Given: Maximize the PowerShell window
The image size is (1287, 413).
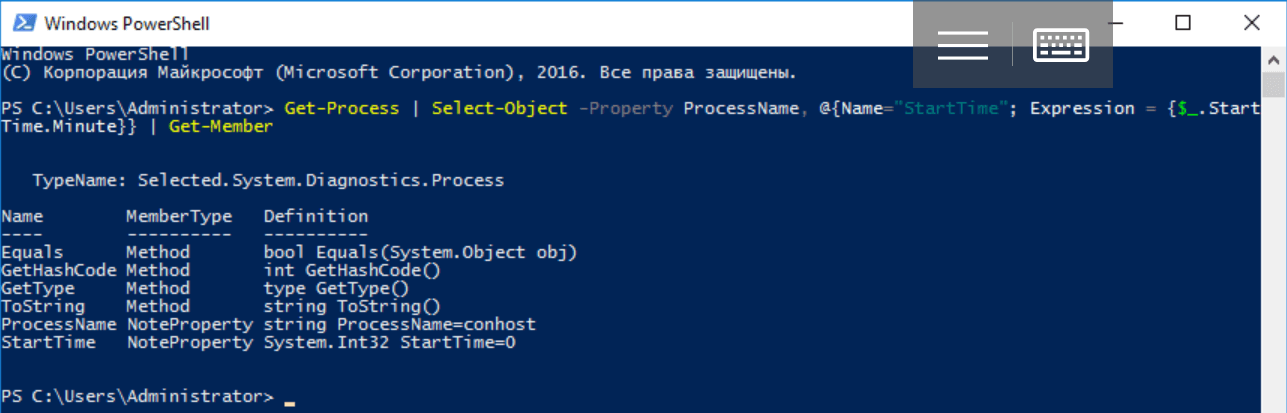Looking at the screenshot, I should (x=1183, y=22).
